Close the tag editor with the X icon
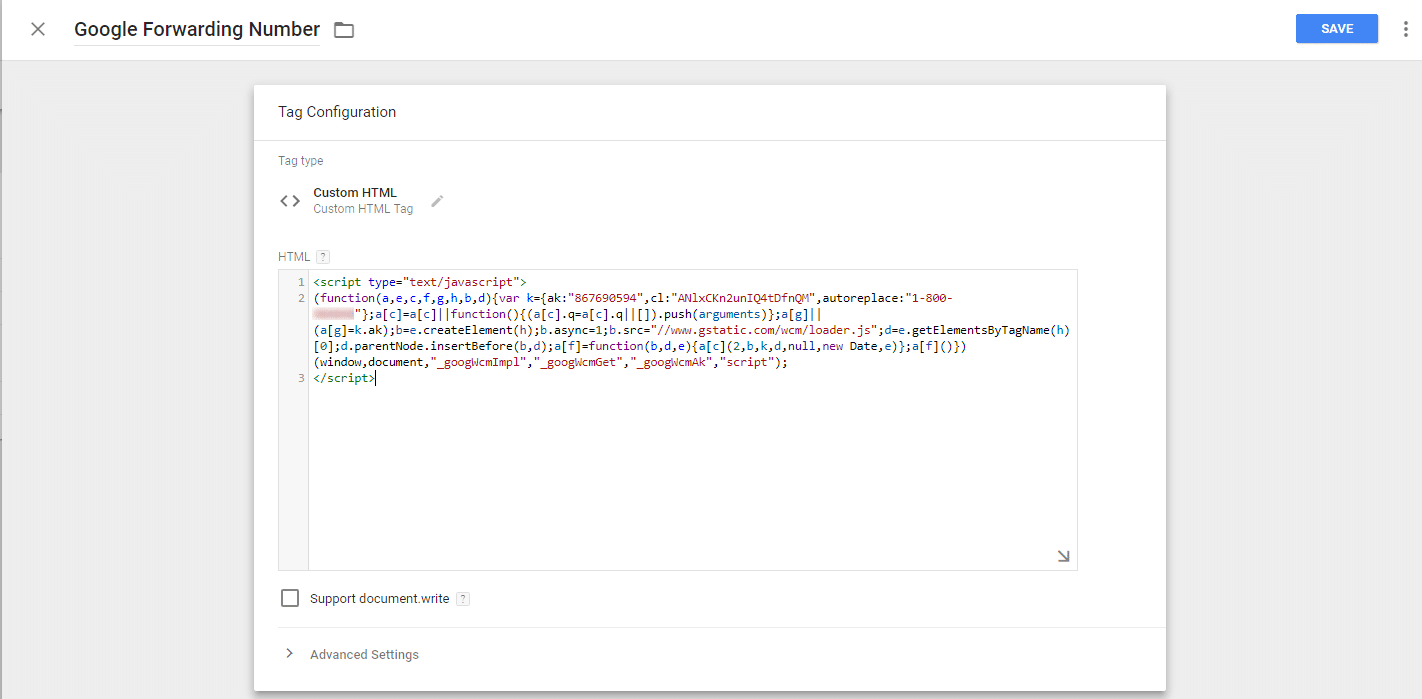Image resolution: width=1422 pixels, height=699 pixels. click(x=38, y=29)
